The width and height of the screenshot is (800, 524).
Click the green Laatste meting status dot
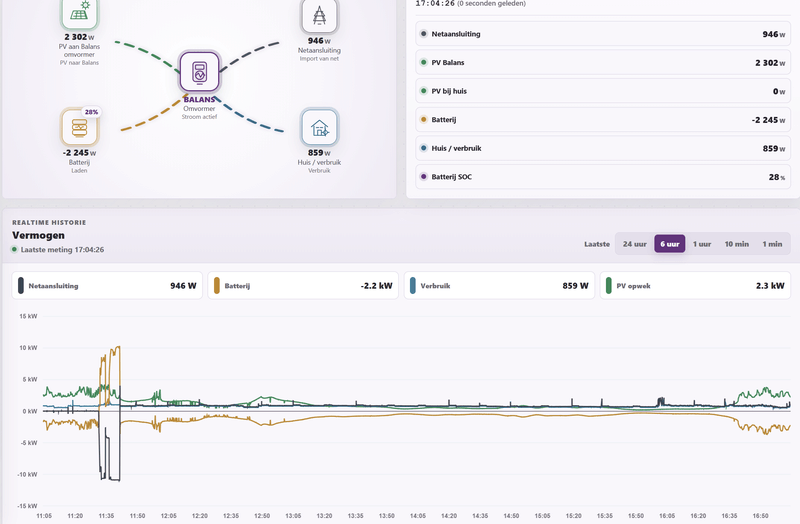coord(15,249)
